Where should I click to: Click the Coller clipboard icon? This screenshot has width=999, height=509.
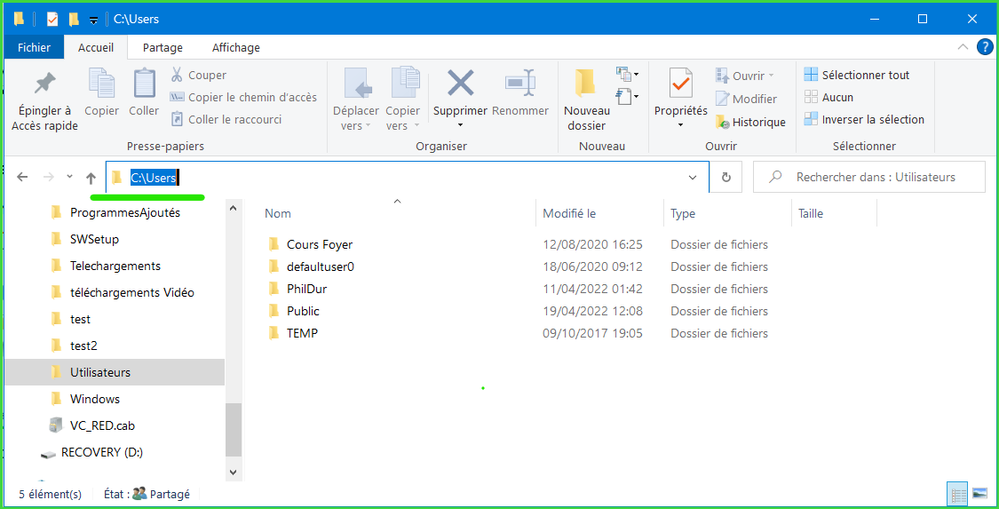click(x=144, y=84)
